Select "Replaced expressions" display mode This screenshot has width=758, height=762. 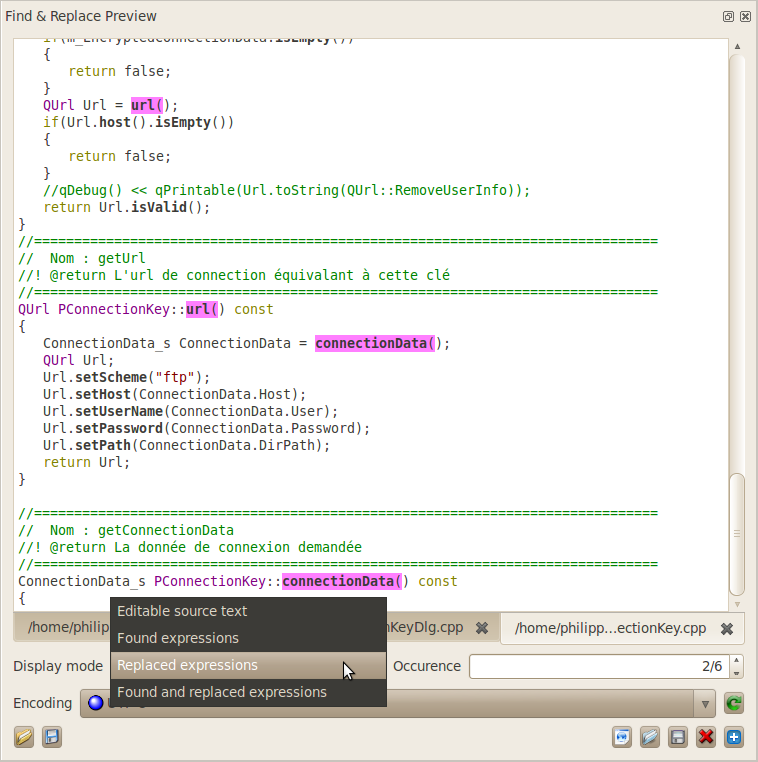coord(187,665)
